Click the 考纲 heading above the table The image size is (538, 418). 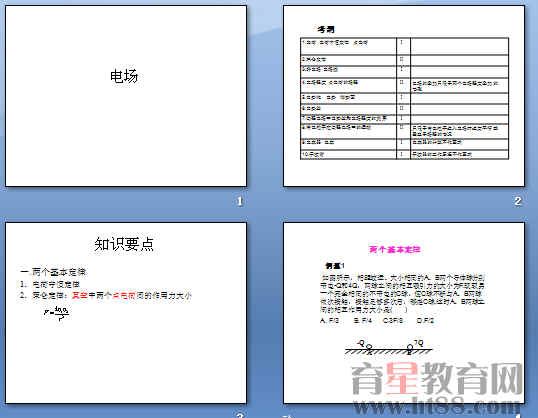[x=326, y=30]
